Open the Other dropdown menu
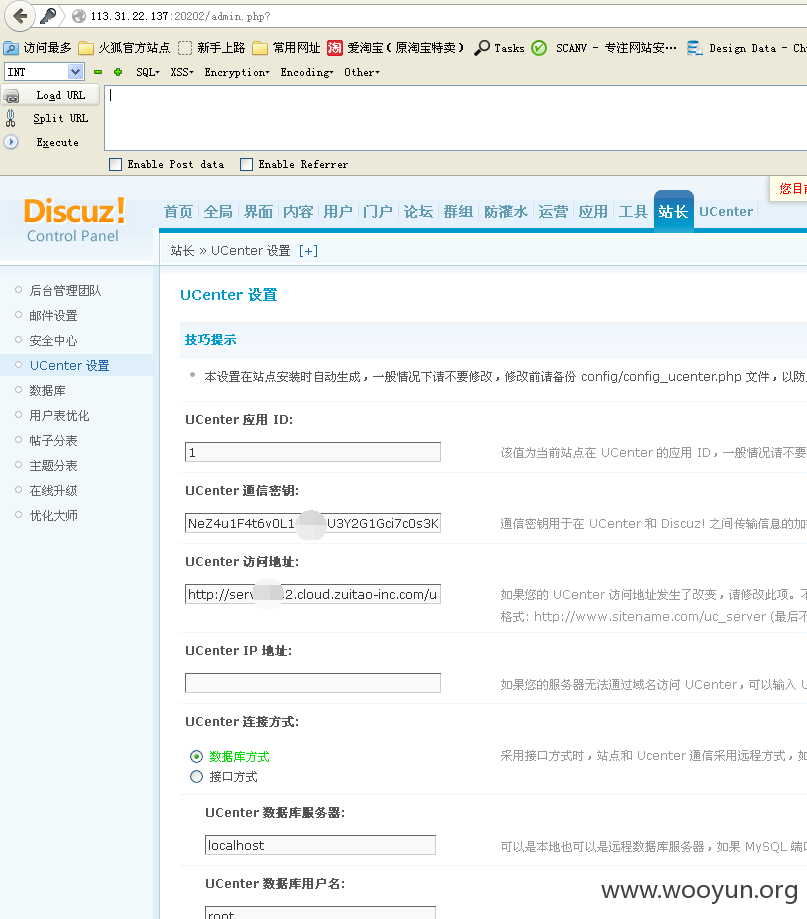807x919 pixels. tap(362, 72)
